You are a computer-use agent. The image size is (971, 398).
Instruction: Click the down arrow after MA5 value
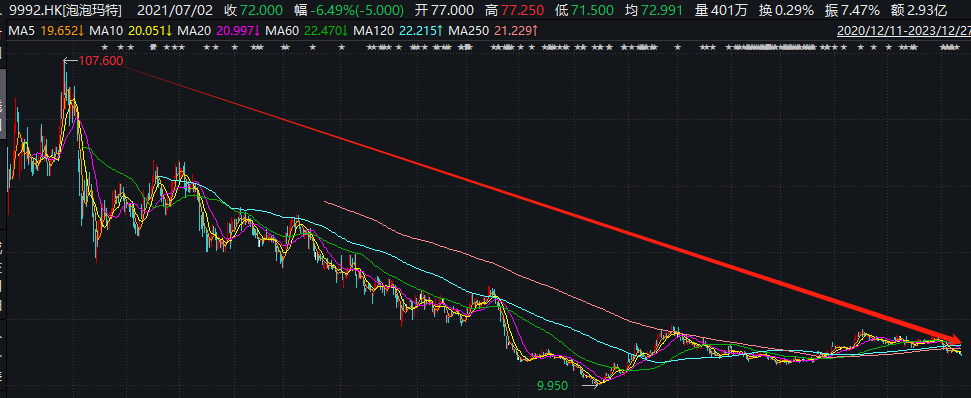pyautogui.click(x=81, y=30)
